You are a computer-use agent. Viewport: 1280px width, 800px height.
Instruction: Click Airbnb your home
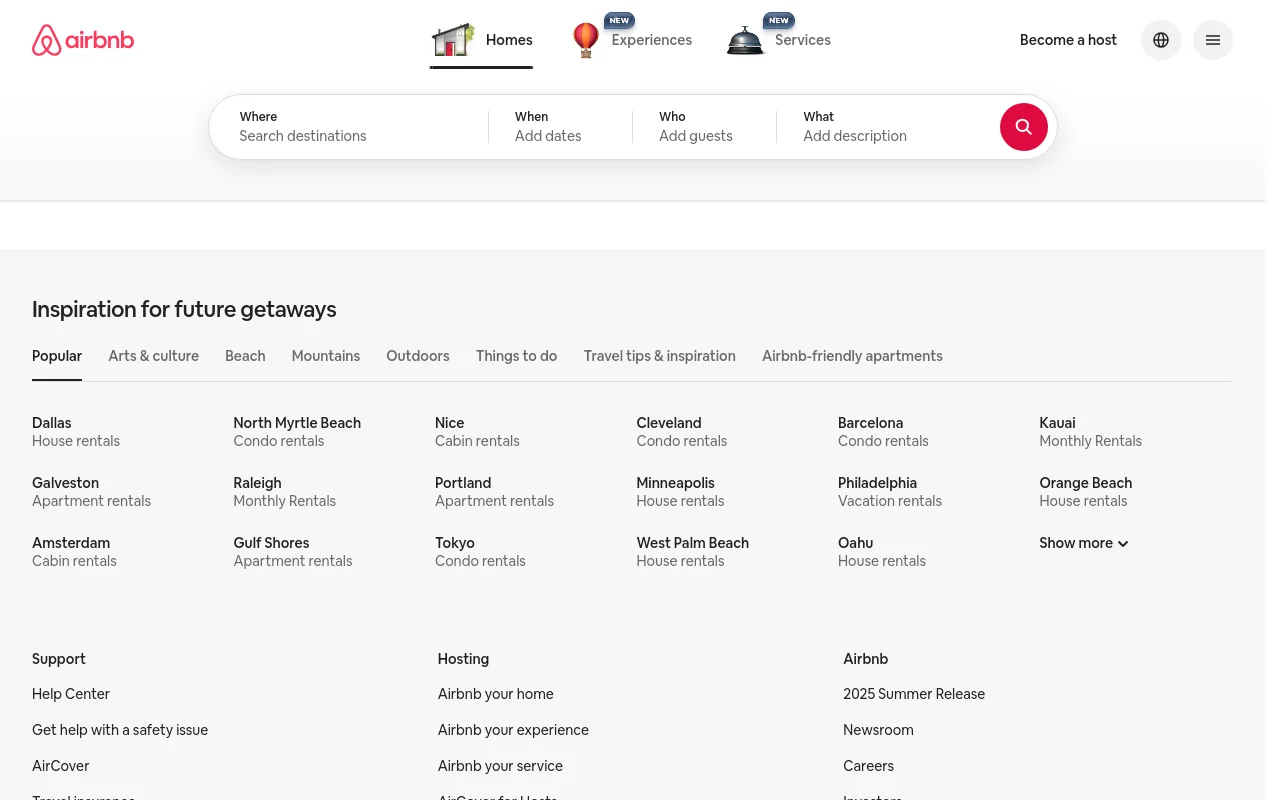[x=495, y=694]
